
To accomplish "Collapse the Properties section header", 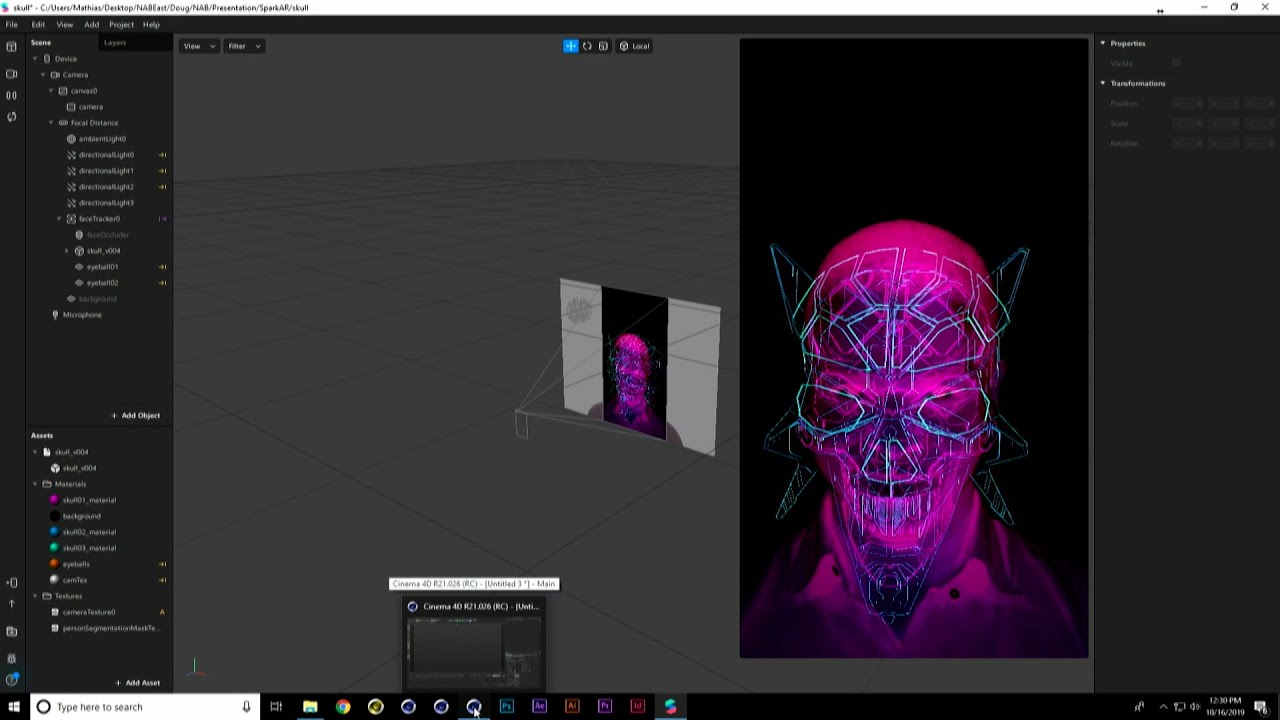I will click(1103, 43).
